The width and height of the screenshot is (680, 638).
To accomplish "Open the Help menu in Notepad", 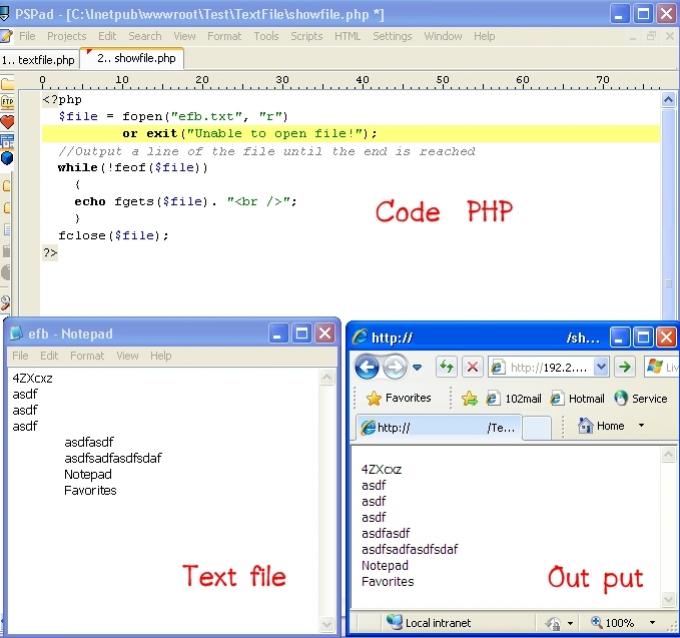I will (161, 356).
